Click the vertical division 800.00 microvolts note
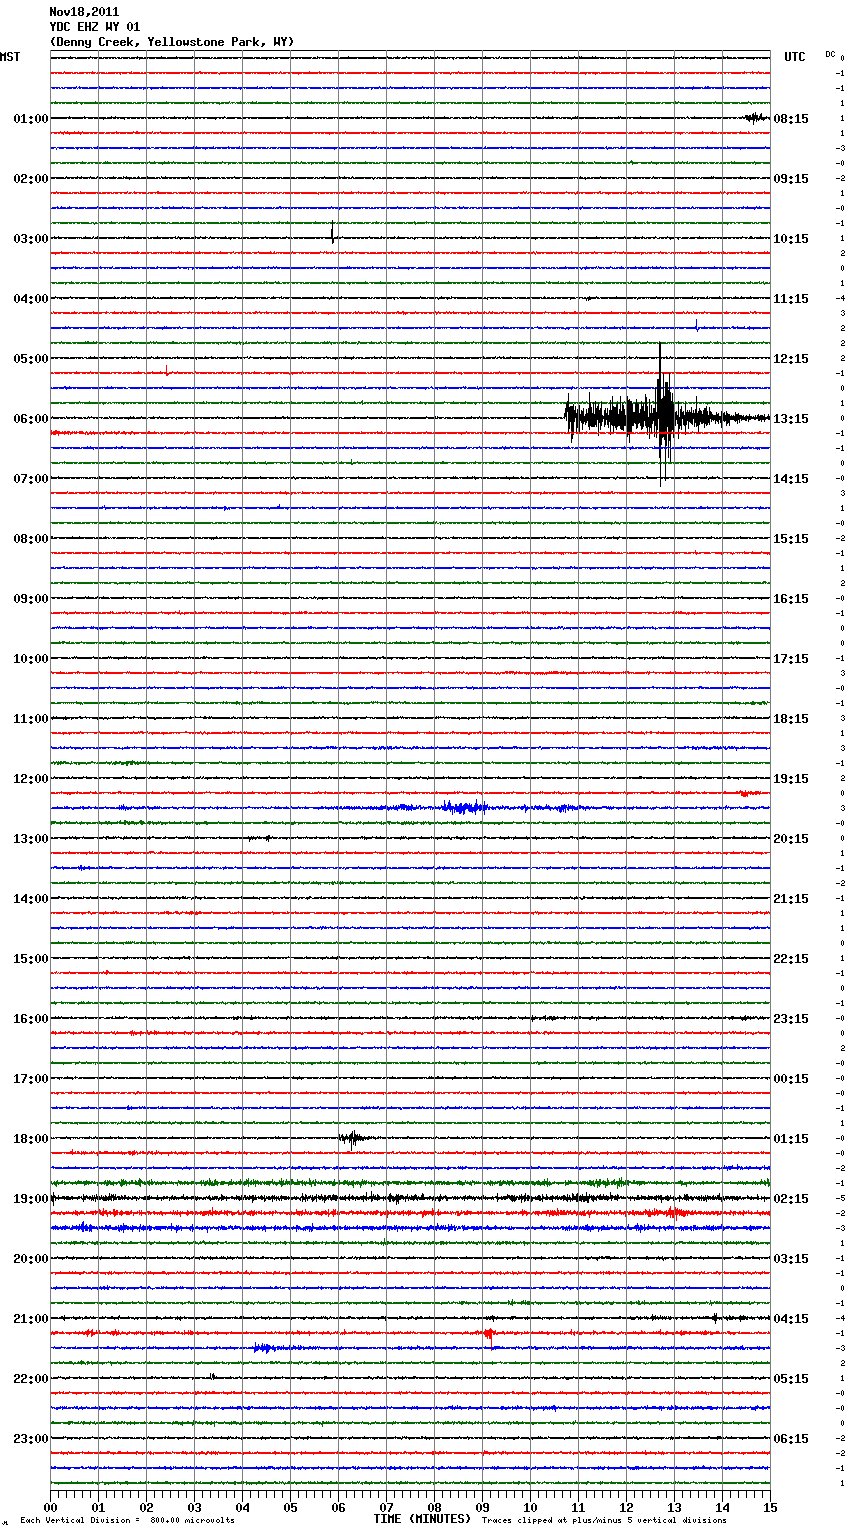 click(127, 1521)
